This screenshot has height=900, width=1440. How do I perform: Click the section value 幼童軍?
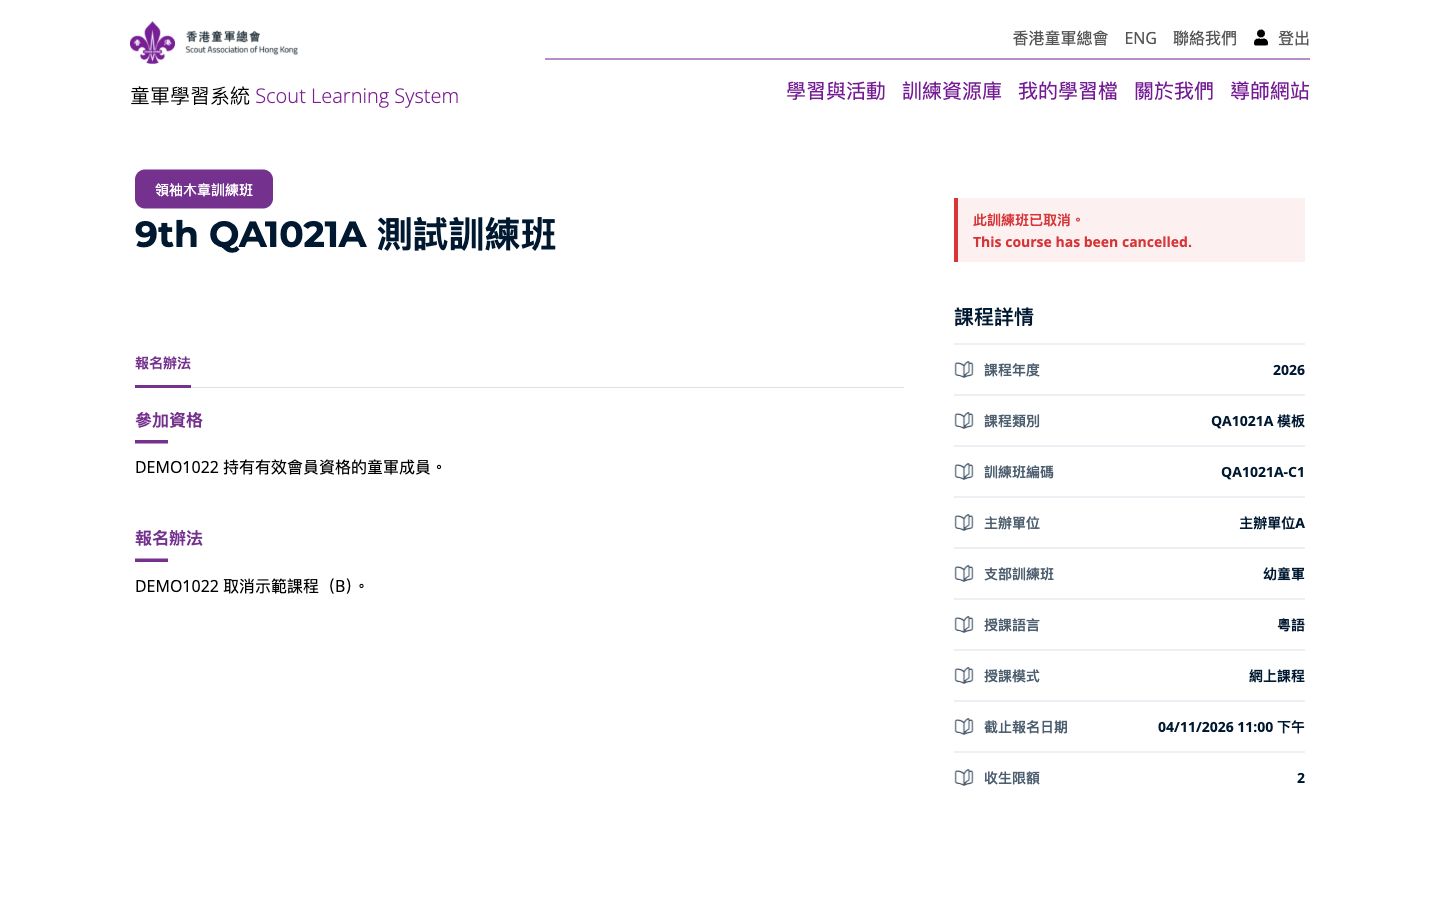coord(1284,574)
